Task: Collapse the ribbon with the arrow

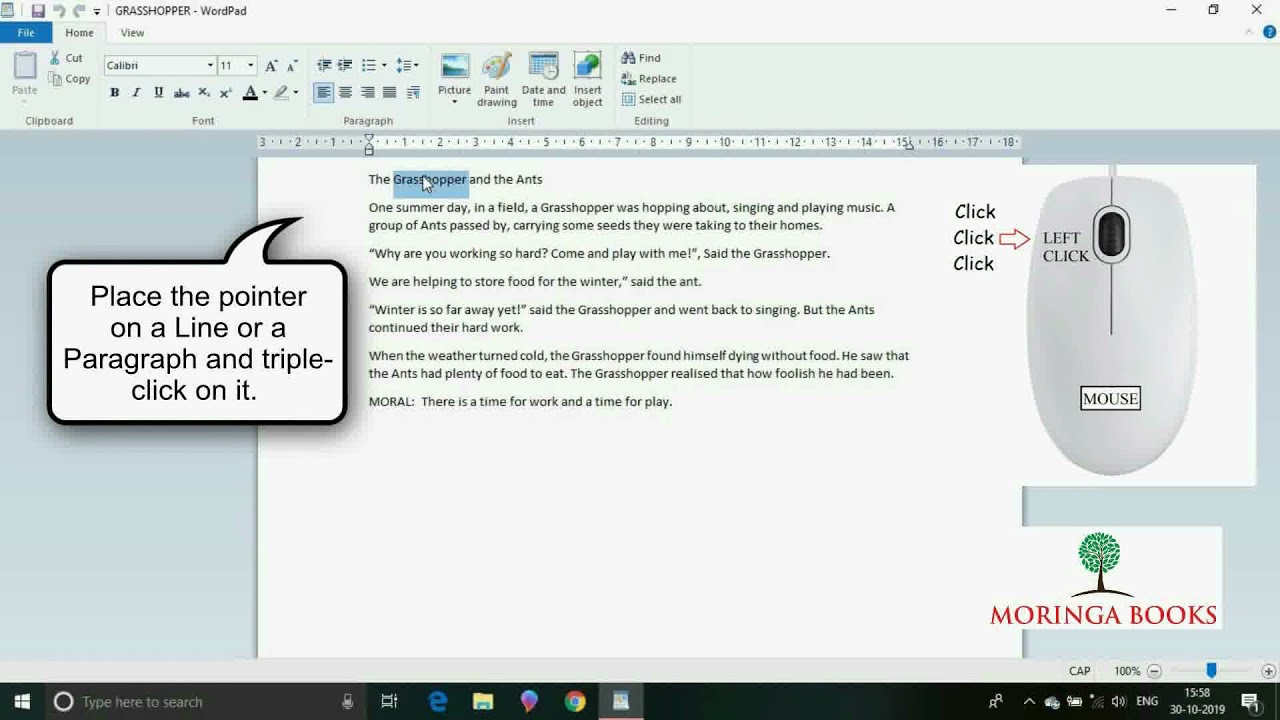Action: click(x=1248, y=33)
